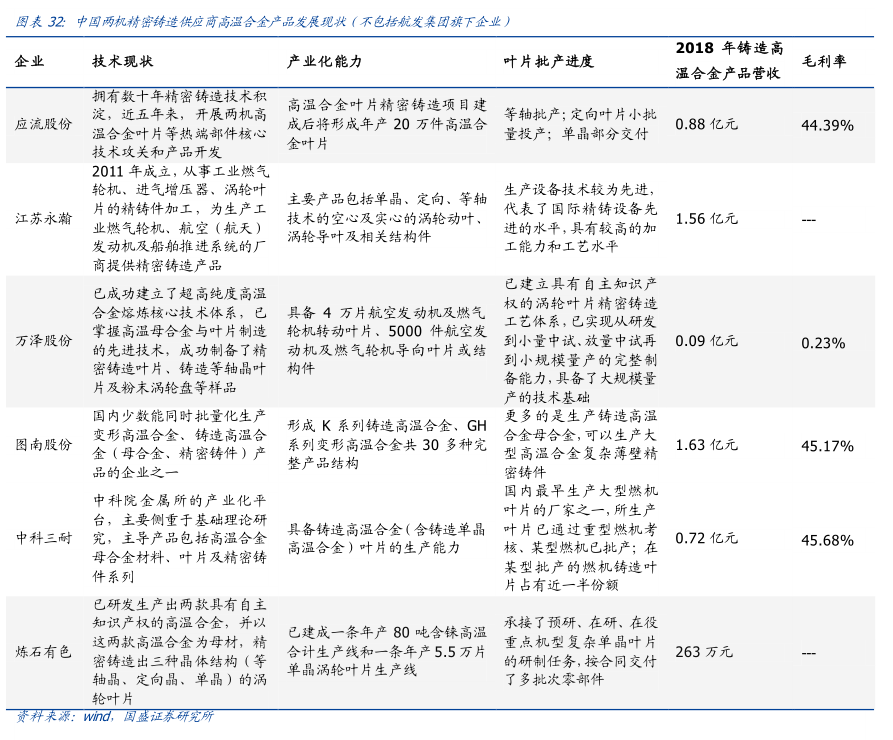Image resolution: width=893 pixels, height=740 pixels.
Task: Click company name 中科三耐
Action: tap(44, 538)
